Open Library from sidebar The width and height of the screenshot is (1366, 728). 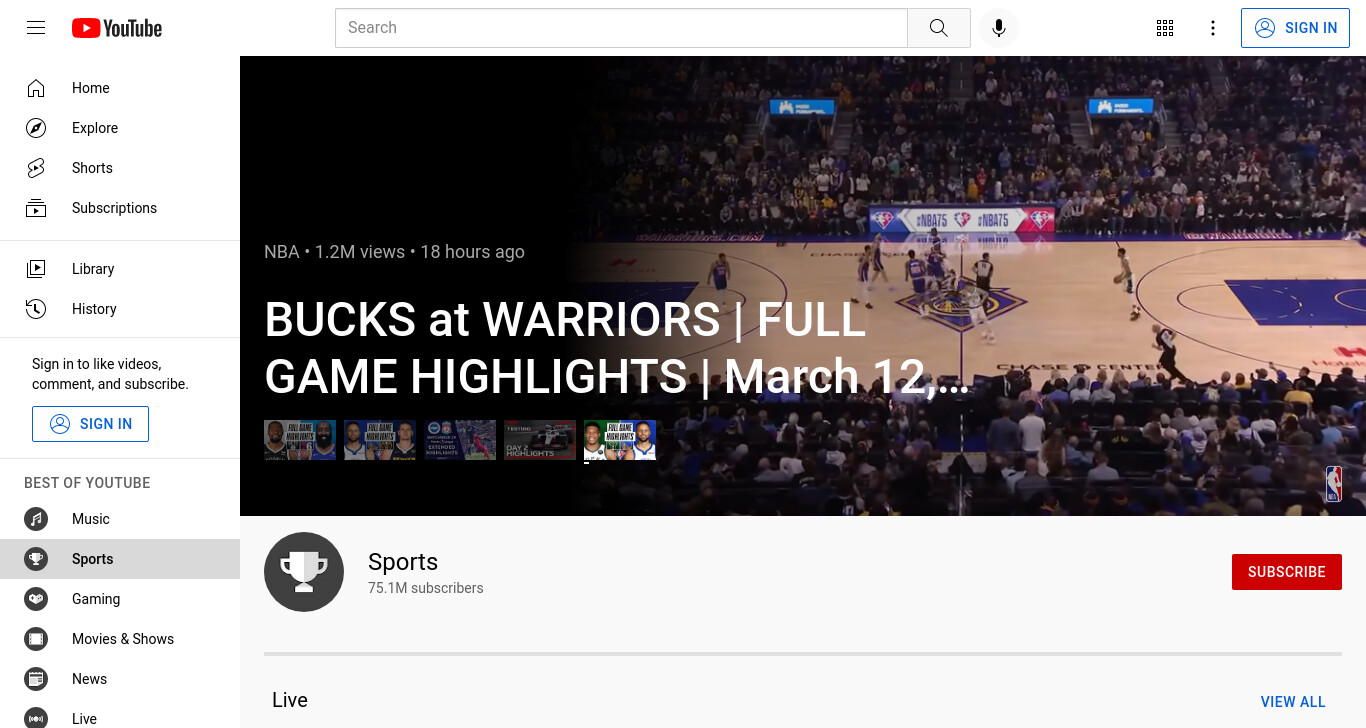coord(120,269)
